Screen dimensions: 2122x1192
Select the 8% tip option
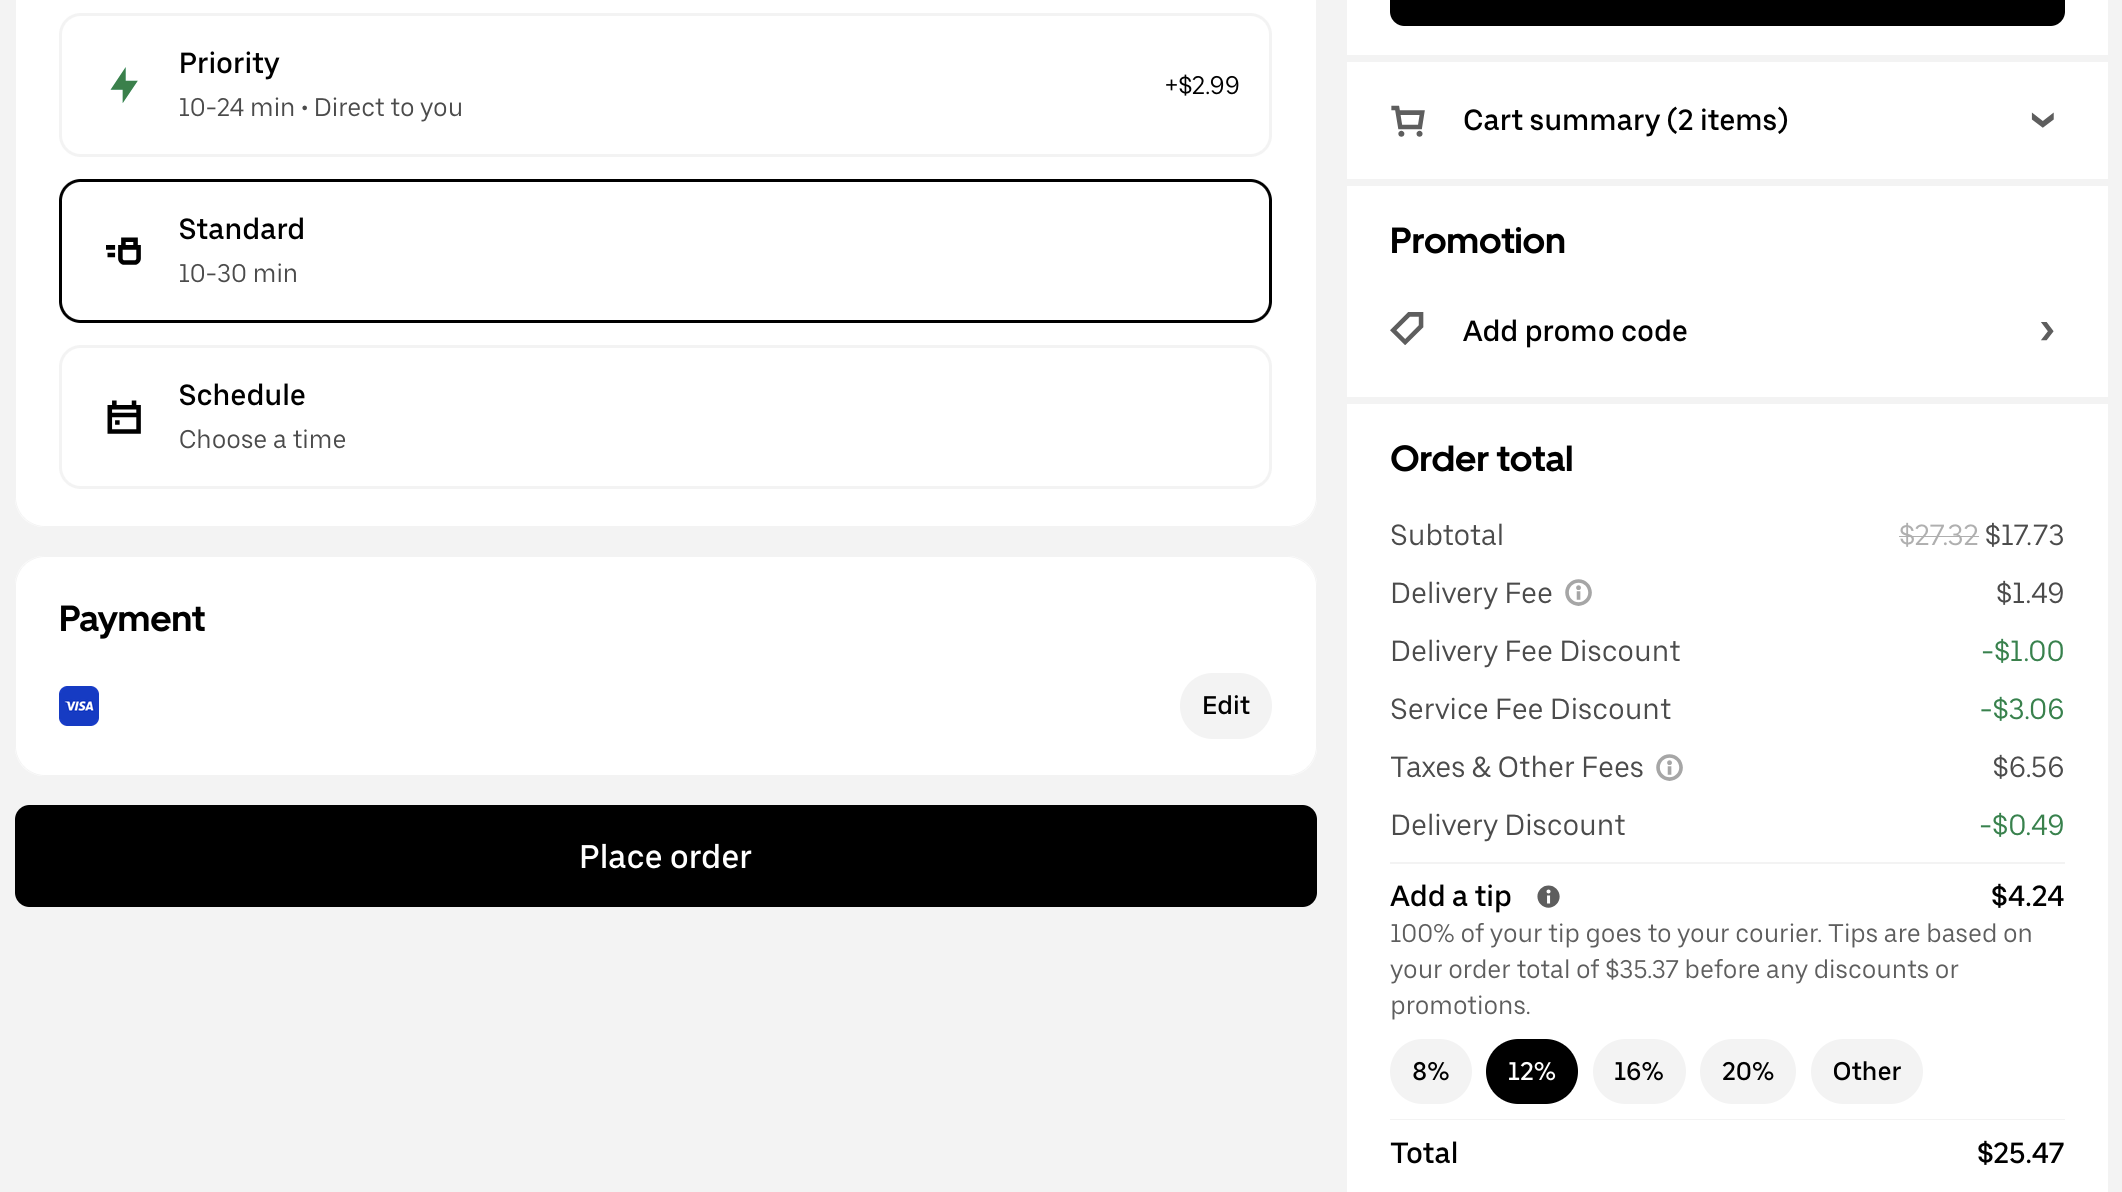1430,1072
